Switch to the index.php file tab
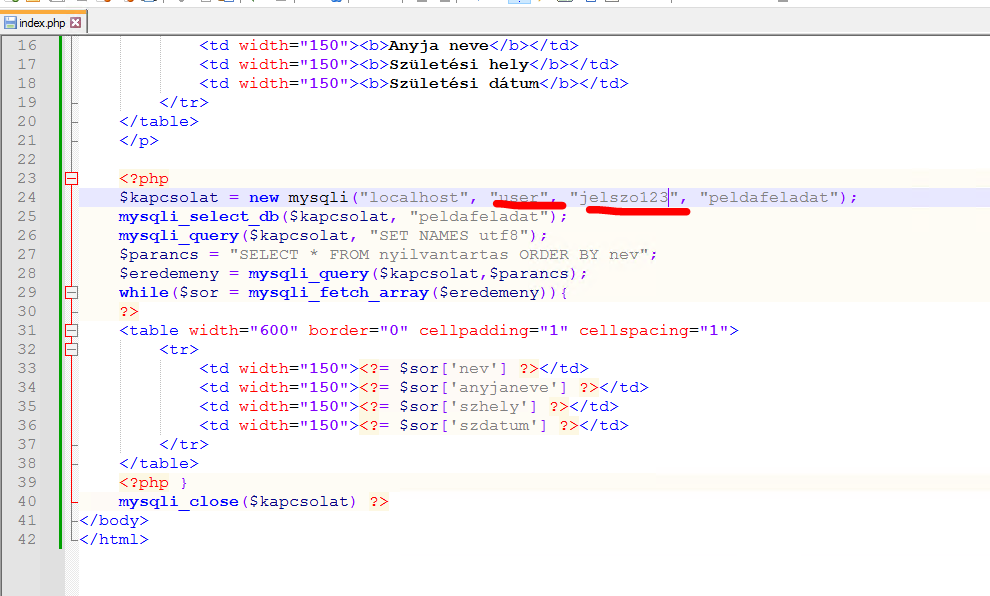 (43, 22)
